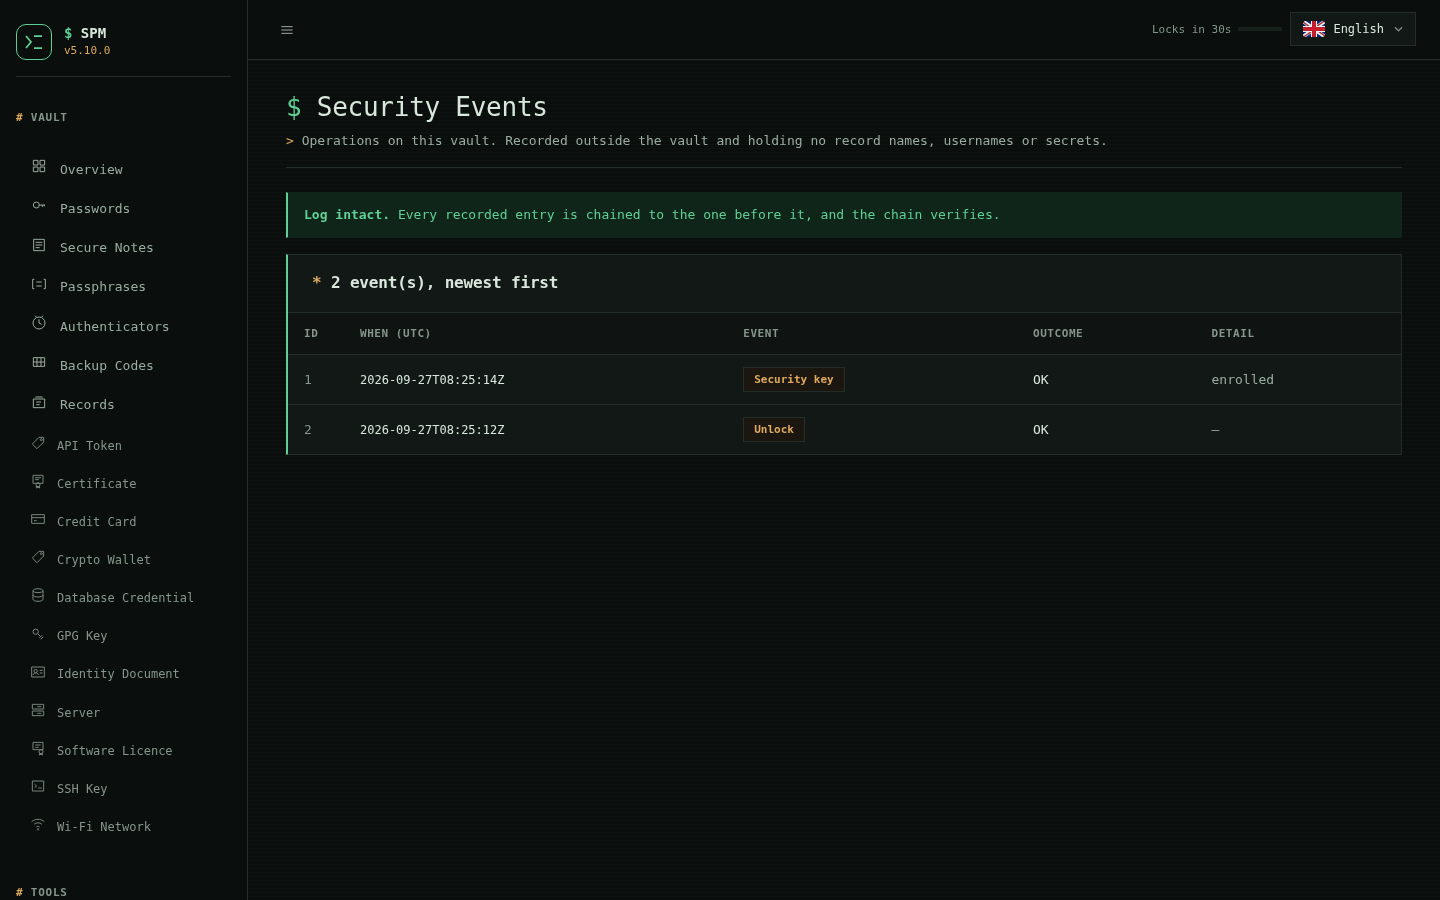The image size is (1440, 900).
Task: Click the Identity Document card icon
Action: (x=38, y=672)
